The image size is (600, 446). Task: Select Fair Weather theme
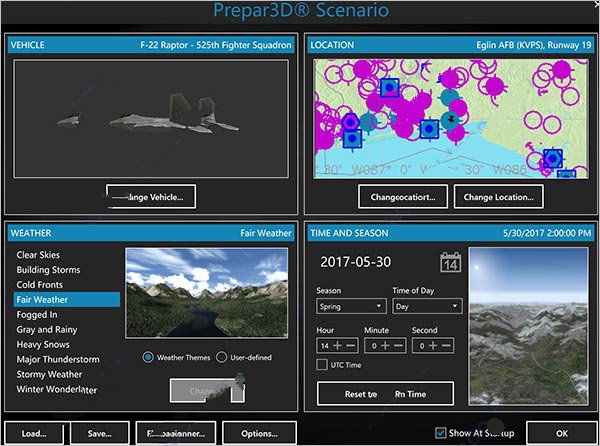67,300
